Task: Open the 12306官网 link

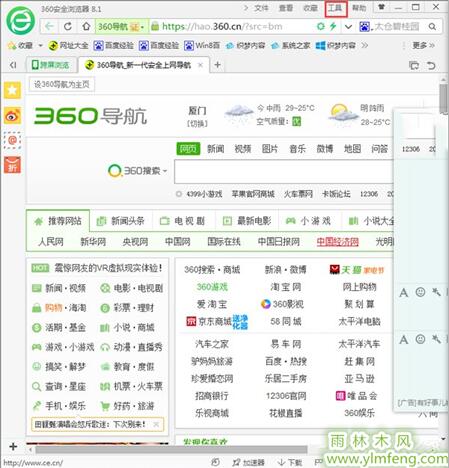Action: click(x=286, y=396)
